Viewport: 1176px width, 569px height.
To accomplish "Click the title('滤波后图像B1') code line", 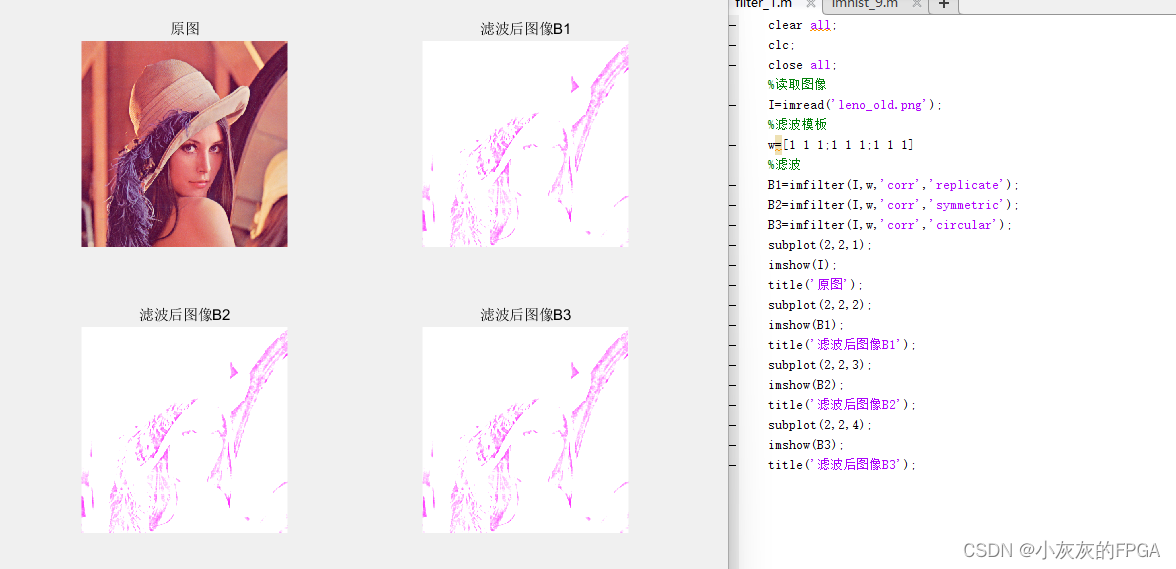I will click(842, 345).
